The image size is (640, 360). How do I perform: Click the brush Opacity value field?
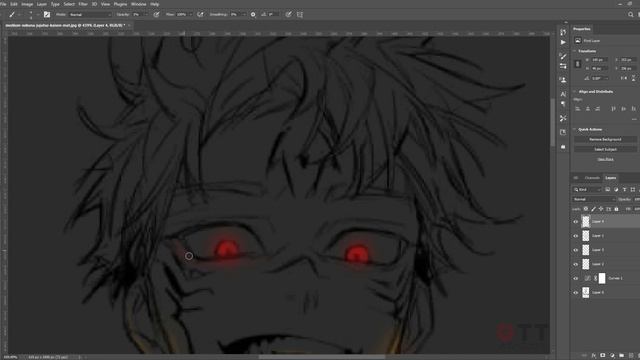(x=138, y=14)
